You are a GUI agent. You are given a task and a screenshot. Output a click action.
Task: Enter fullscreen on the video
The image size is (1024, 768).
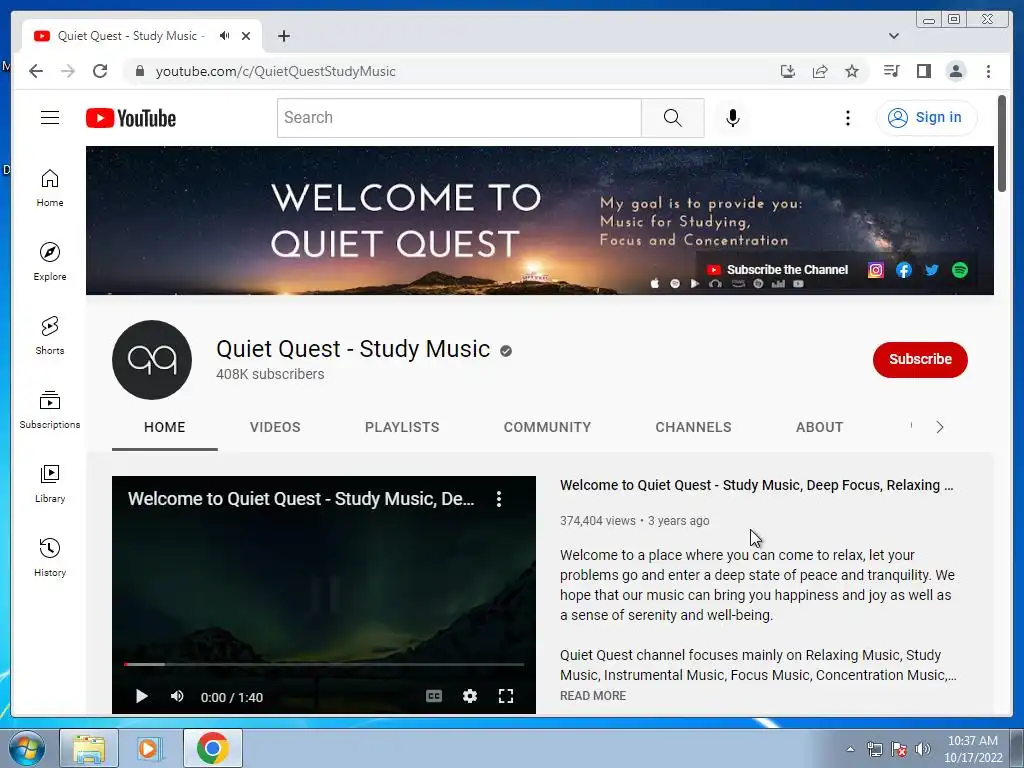[505, 697]
